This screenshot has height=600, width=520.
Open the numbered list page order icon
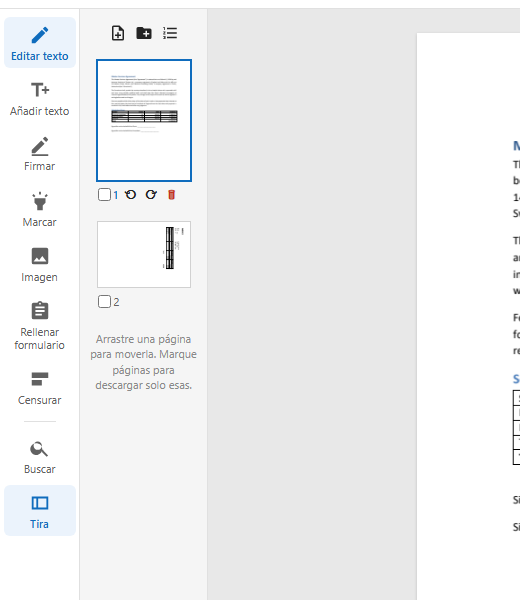coord(170,33)
